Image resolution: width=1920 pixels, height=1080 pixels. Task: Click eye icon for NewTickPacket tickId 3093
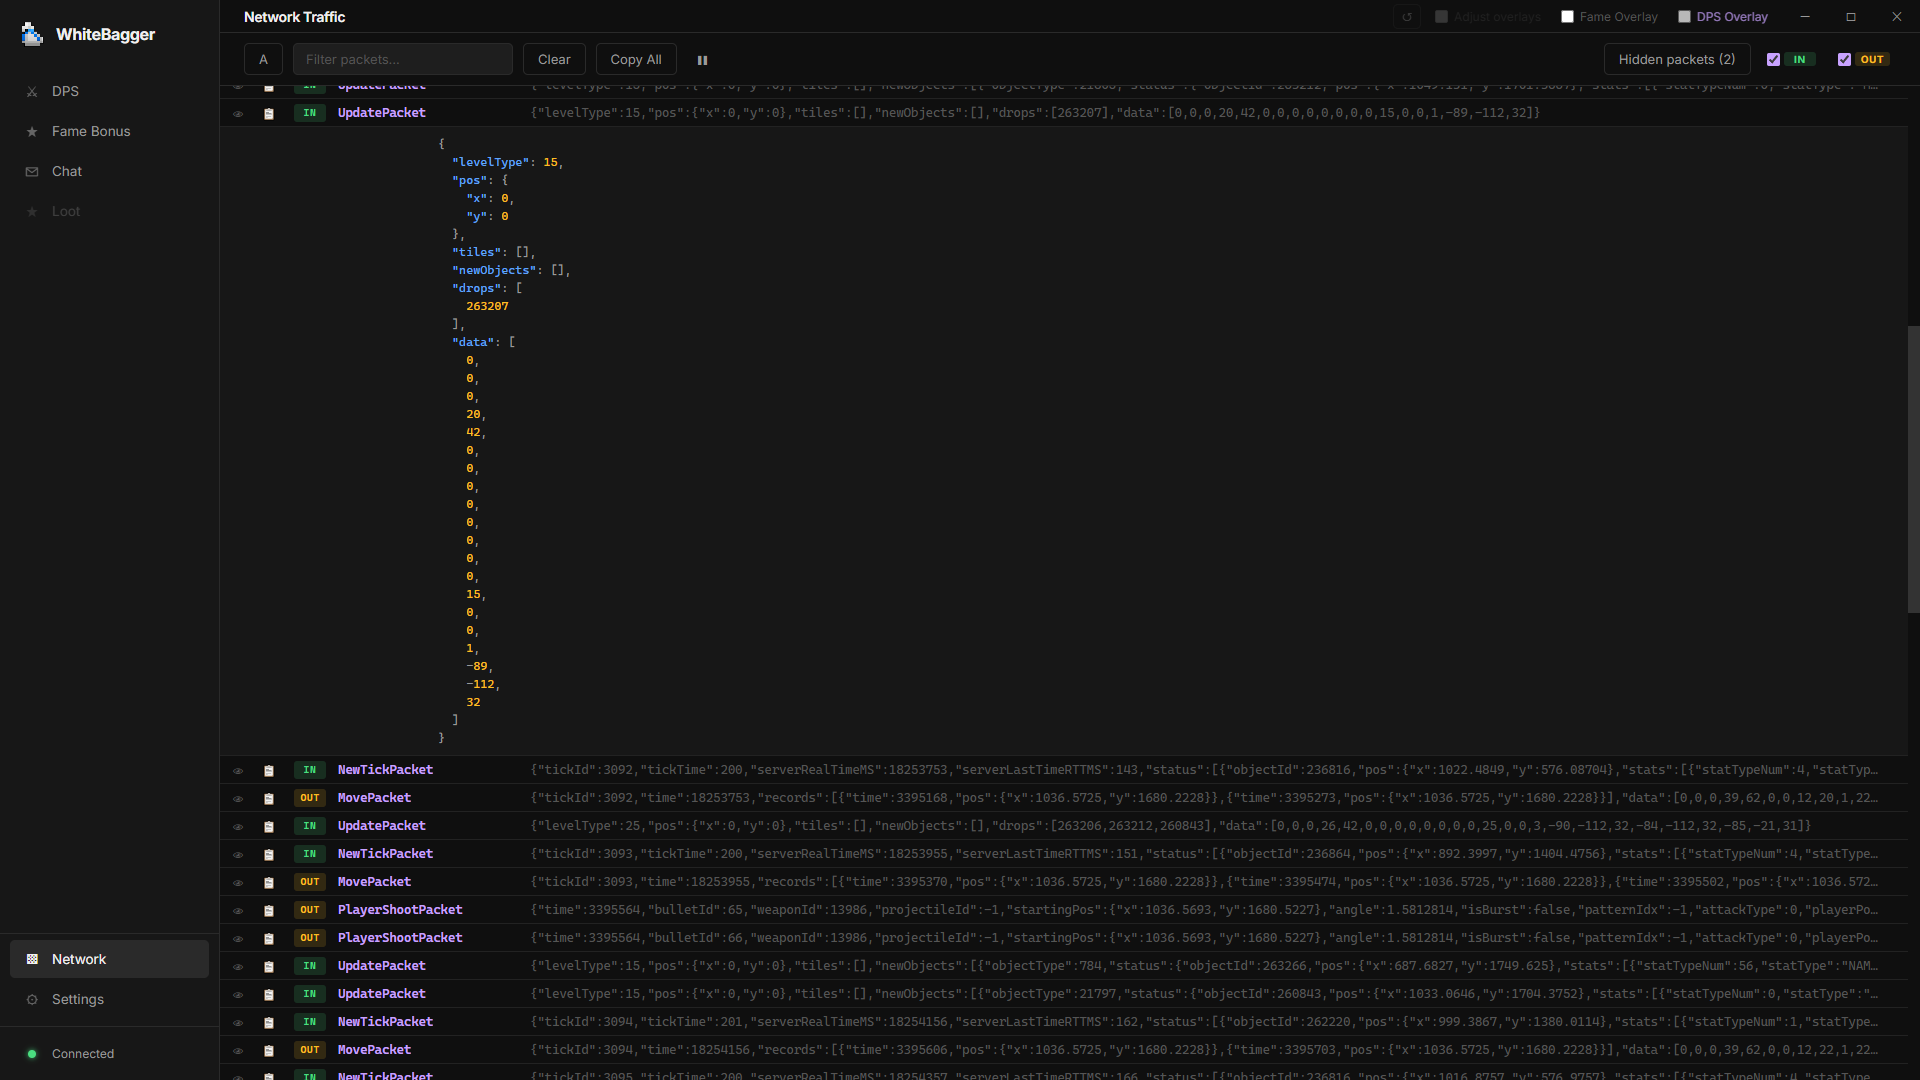coord(238,855)
